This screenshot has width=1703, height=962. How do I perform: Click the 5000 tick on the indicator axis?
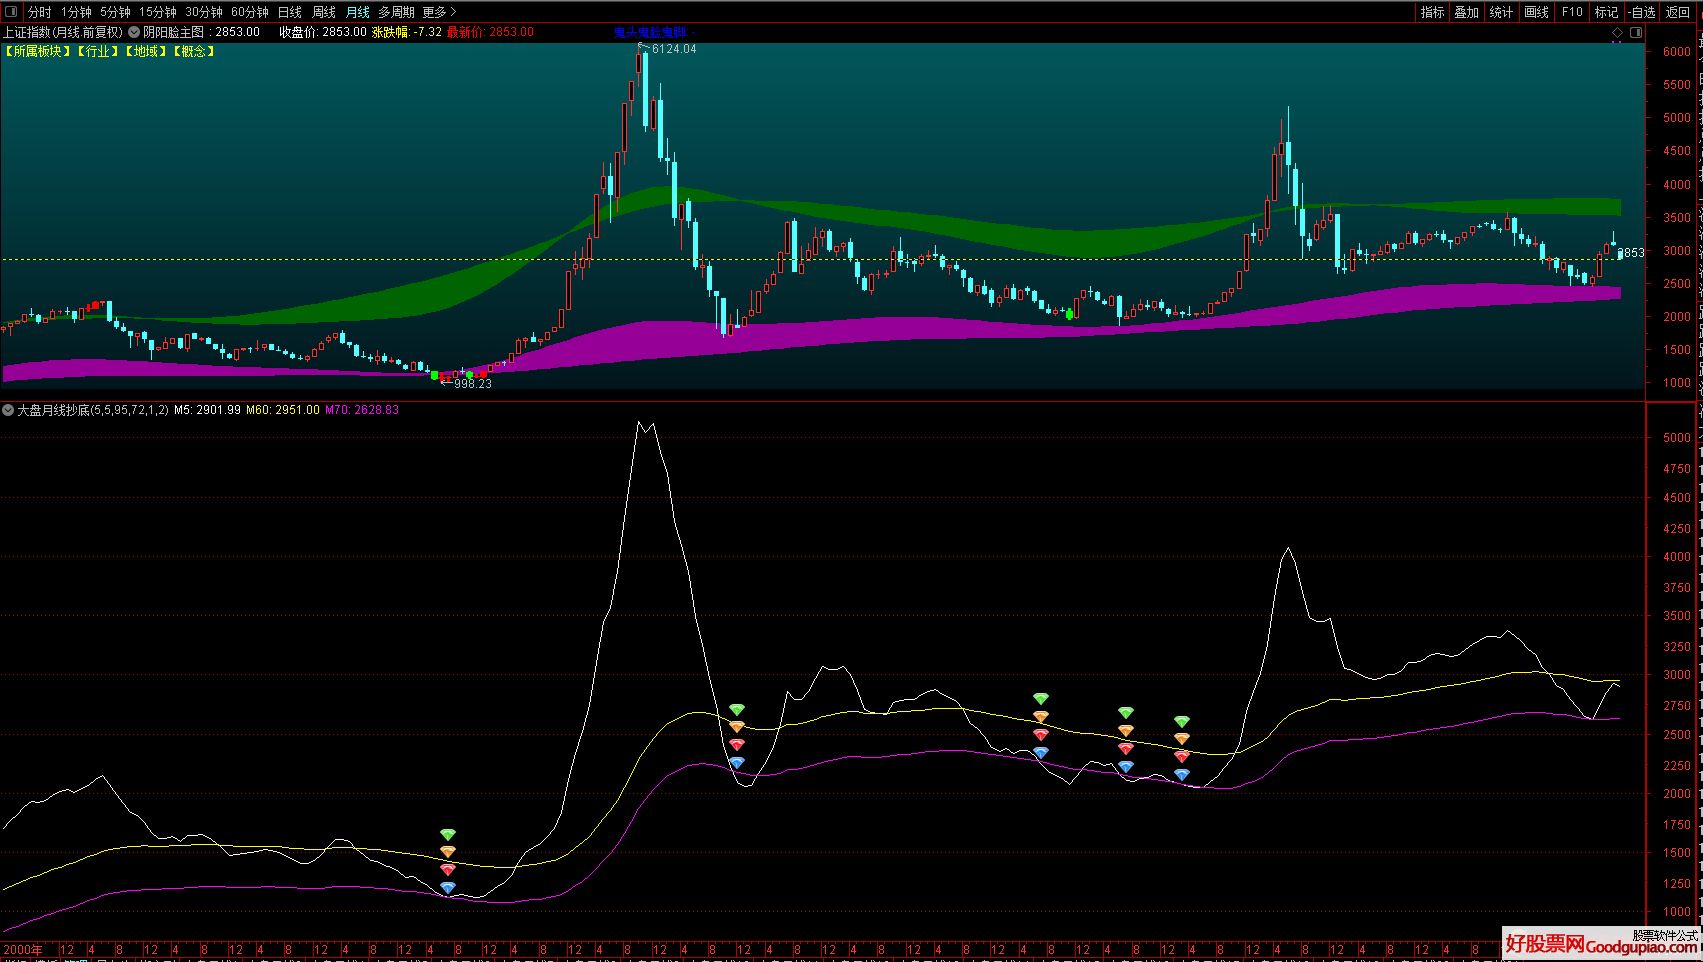[1676, 438]
